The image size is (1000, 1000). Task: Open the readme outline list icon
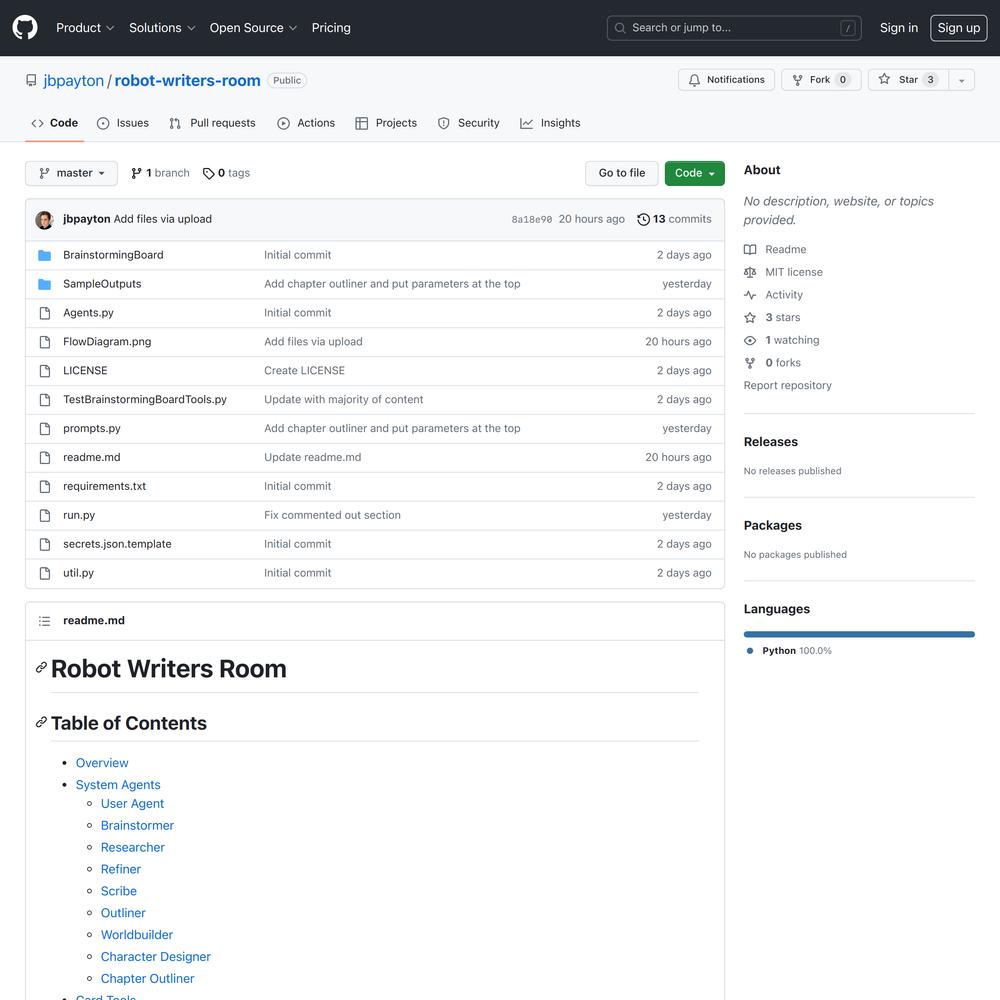click(44, 621)
